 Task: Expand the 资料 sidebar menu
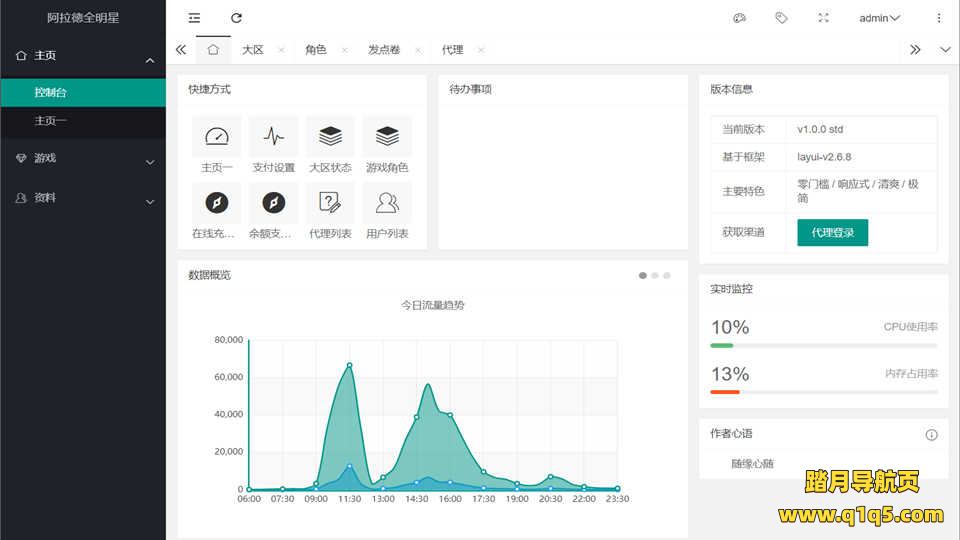pyautogui.click(x=83, y=198)
